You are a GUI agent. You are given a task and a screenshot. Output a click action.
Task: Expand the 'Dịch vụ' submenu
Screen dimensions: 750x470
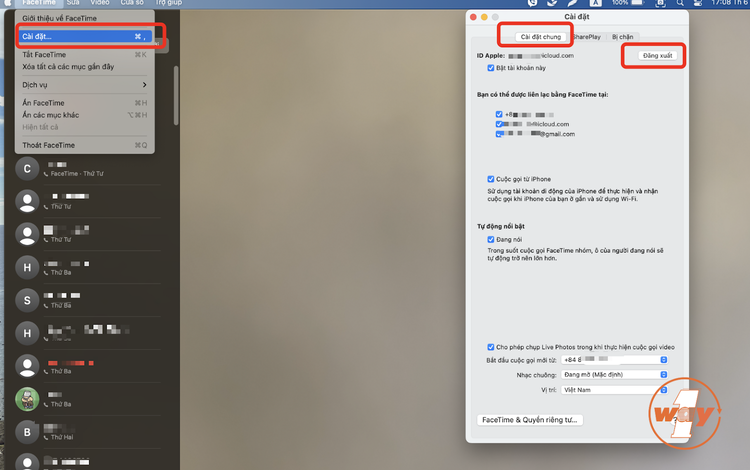pyautogui.click(x=85, y=85)
